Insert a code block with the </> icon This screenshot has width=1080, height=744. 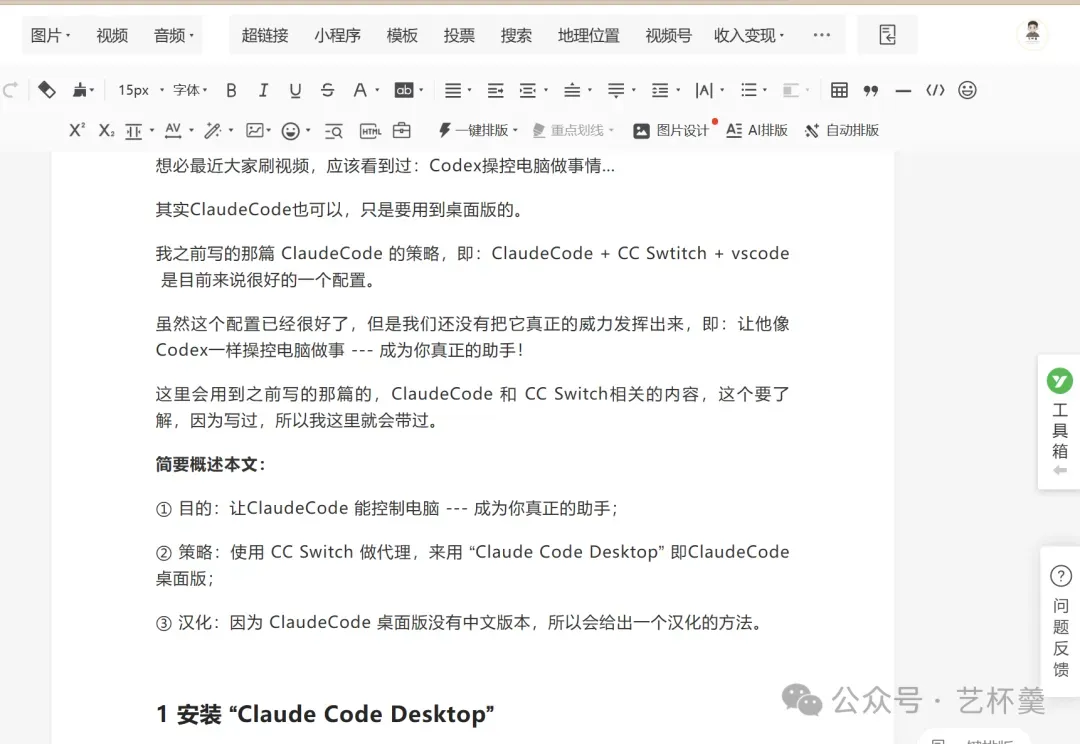coord(935,90)
